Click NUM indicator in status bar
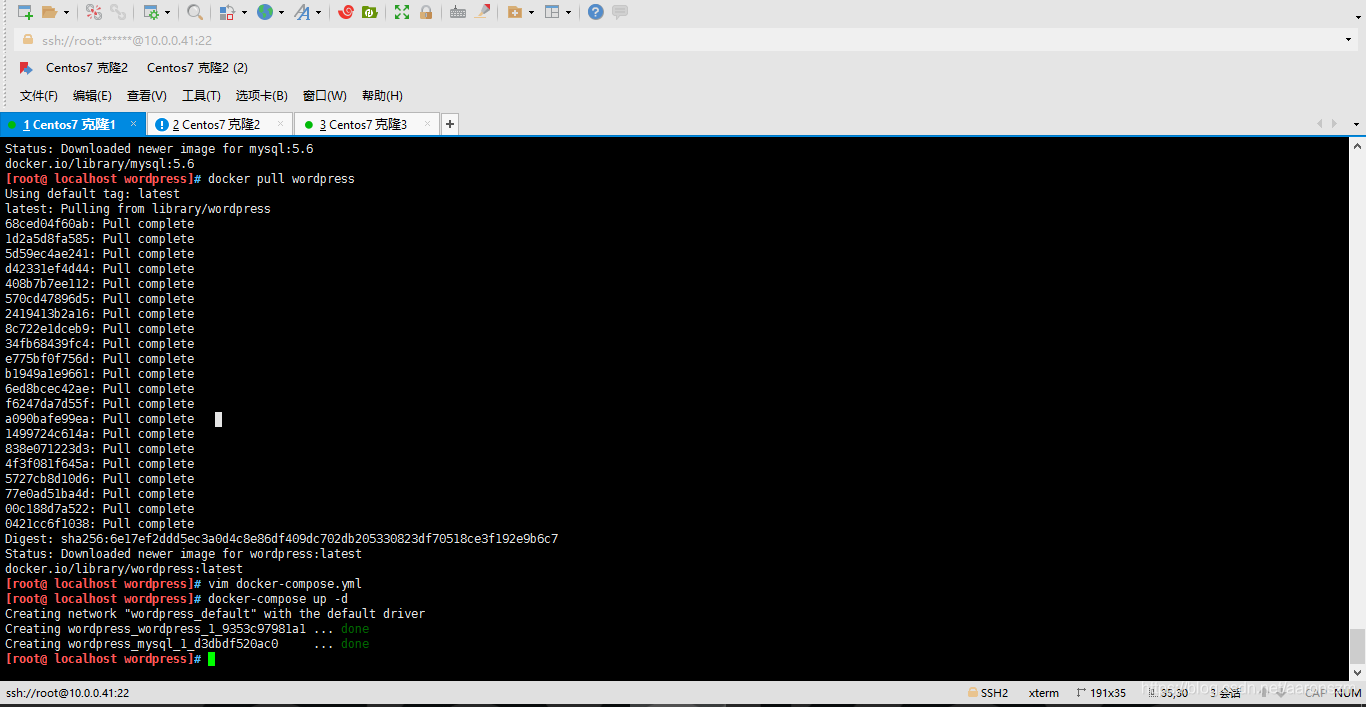Viewport: 1366px width, 707px height. click(1348, 693)
